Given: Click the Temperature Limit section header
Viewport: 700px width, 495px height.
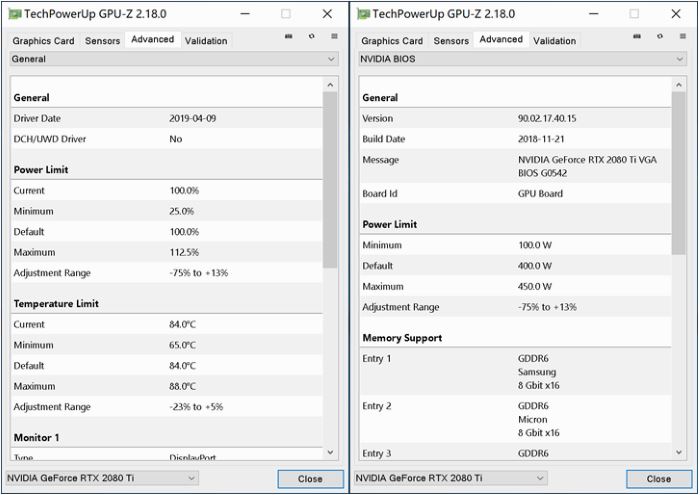Looking at the screenshot, I should (56, 304).
